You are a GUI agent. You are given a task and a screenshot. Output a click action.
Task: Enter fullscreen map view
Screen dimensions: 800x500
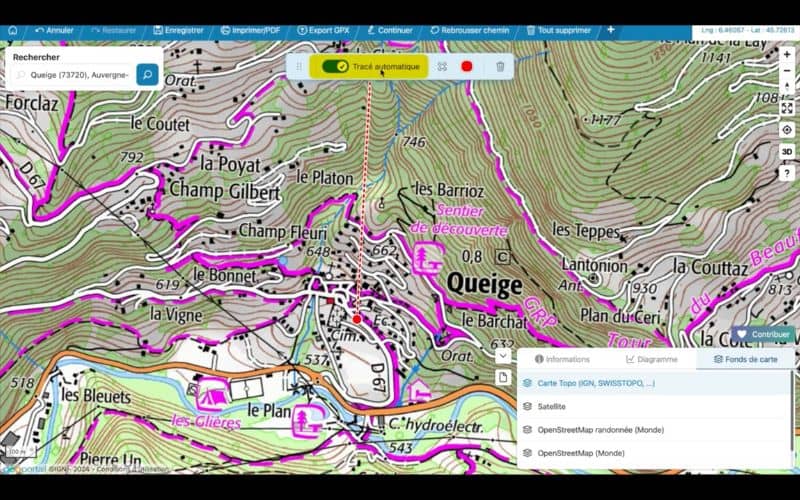[787, 107]
